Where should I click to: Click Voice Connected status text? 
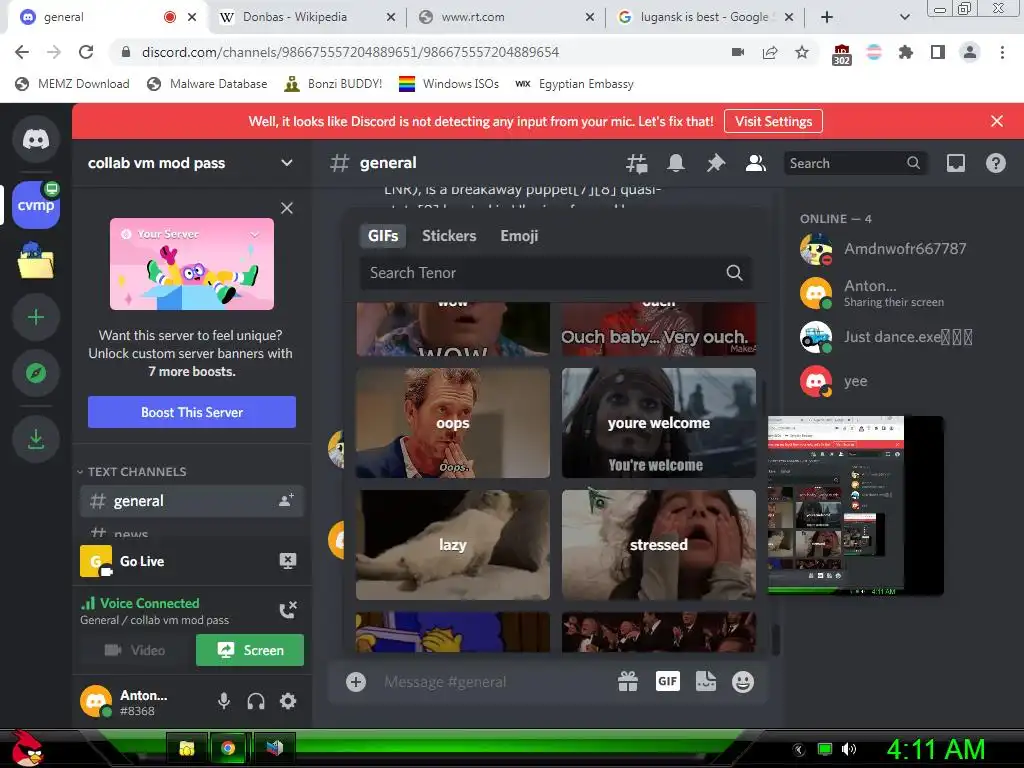point(150,603)
